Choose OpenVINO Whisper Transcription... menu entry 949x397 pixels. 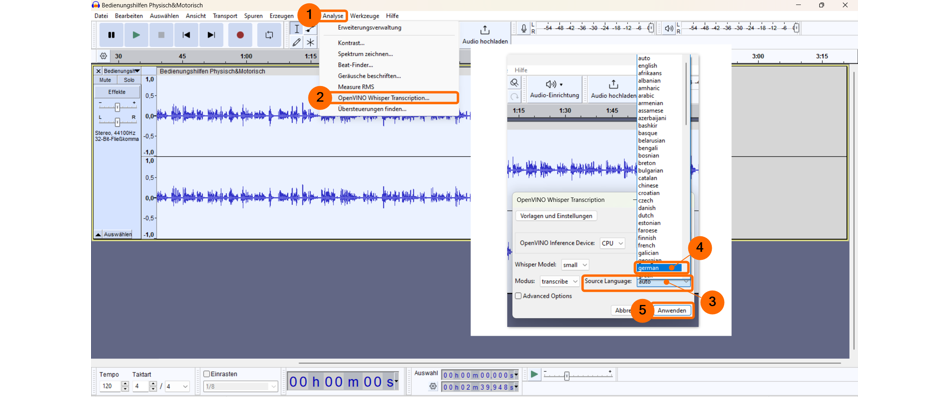389,97
